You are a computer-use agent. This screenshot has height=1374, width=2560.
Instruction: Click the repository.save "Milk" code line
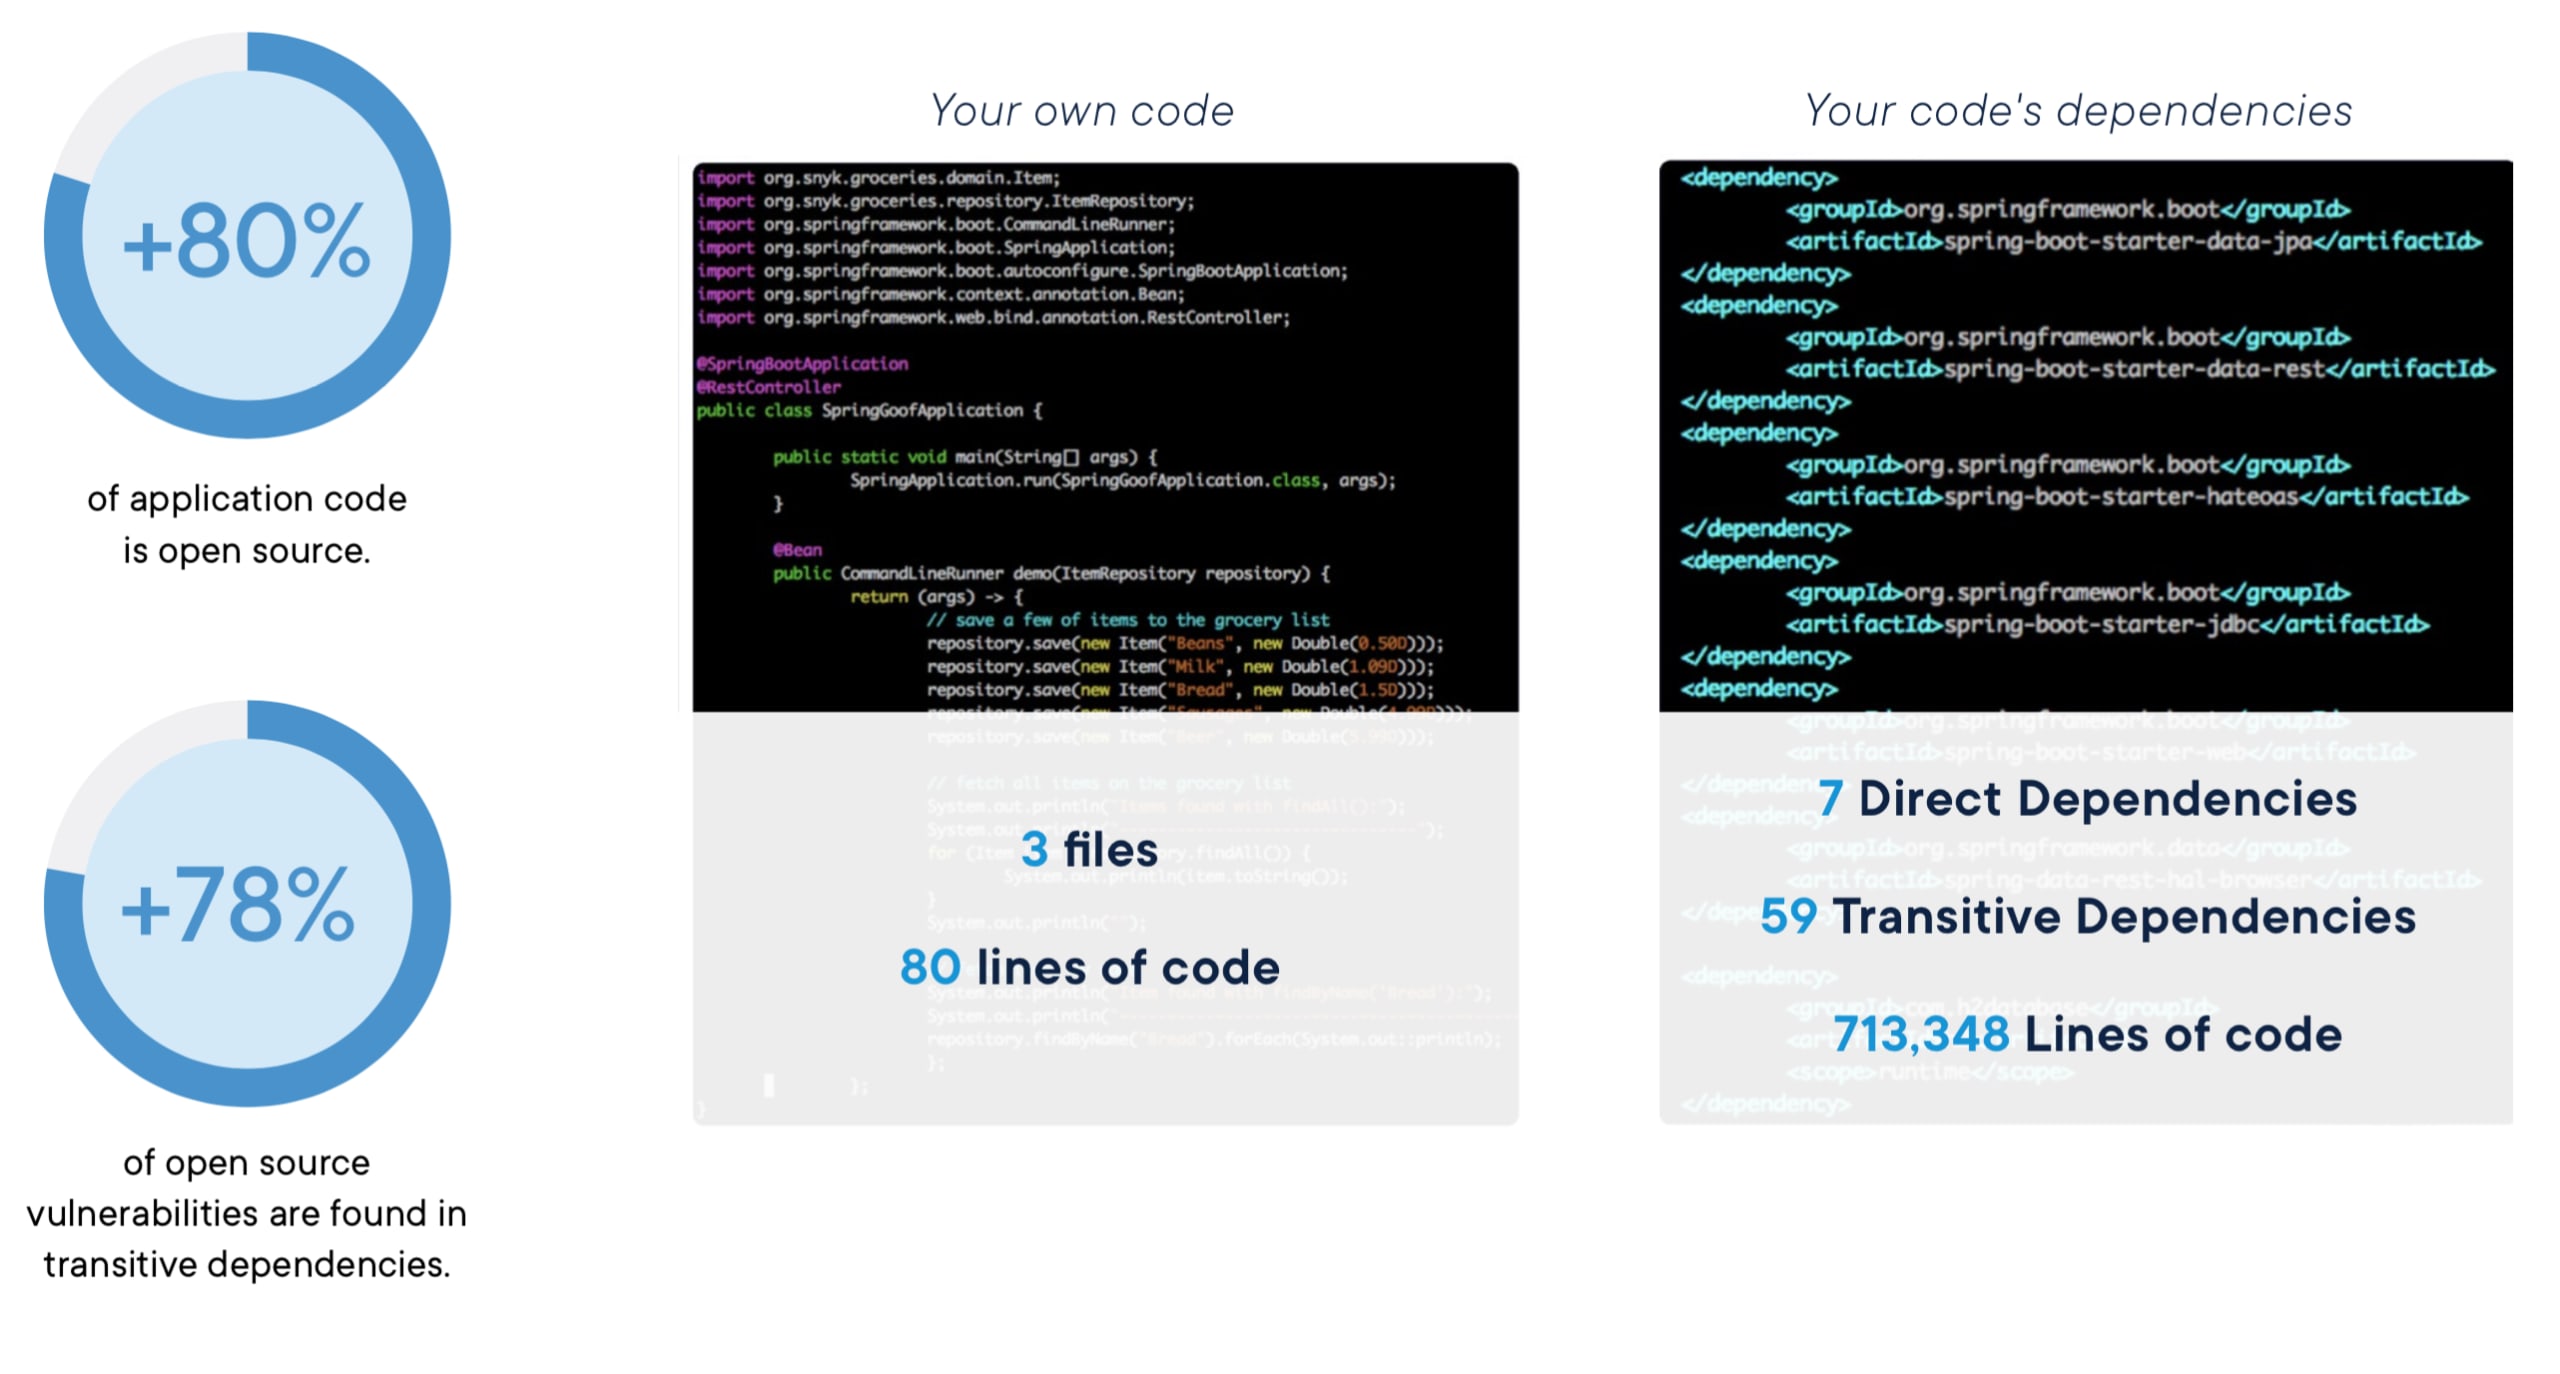[1180, 666]
